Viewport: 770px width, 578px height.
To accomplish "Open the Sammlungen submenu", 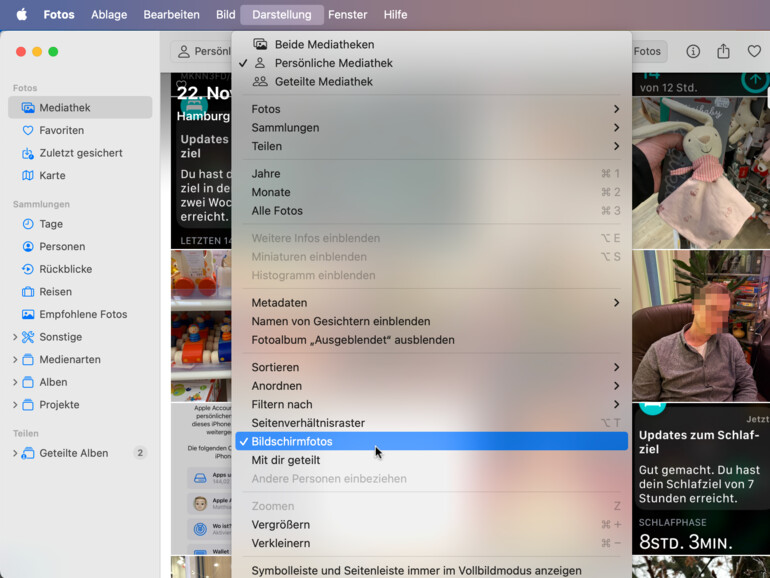I will (x=432, y=128).
